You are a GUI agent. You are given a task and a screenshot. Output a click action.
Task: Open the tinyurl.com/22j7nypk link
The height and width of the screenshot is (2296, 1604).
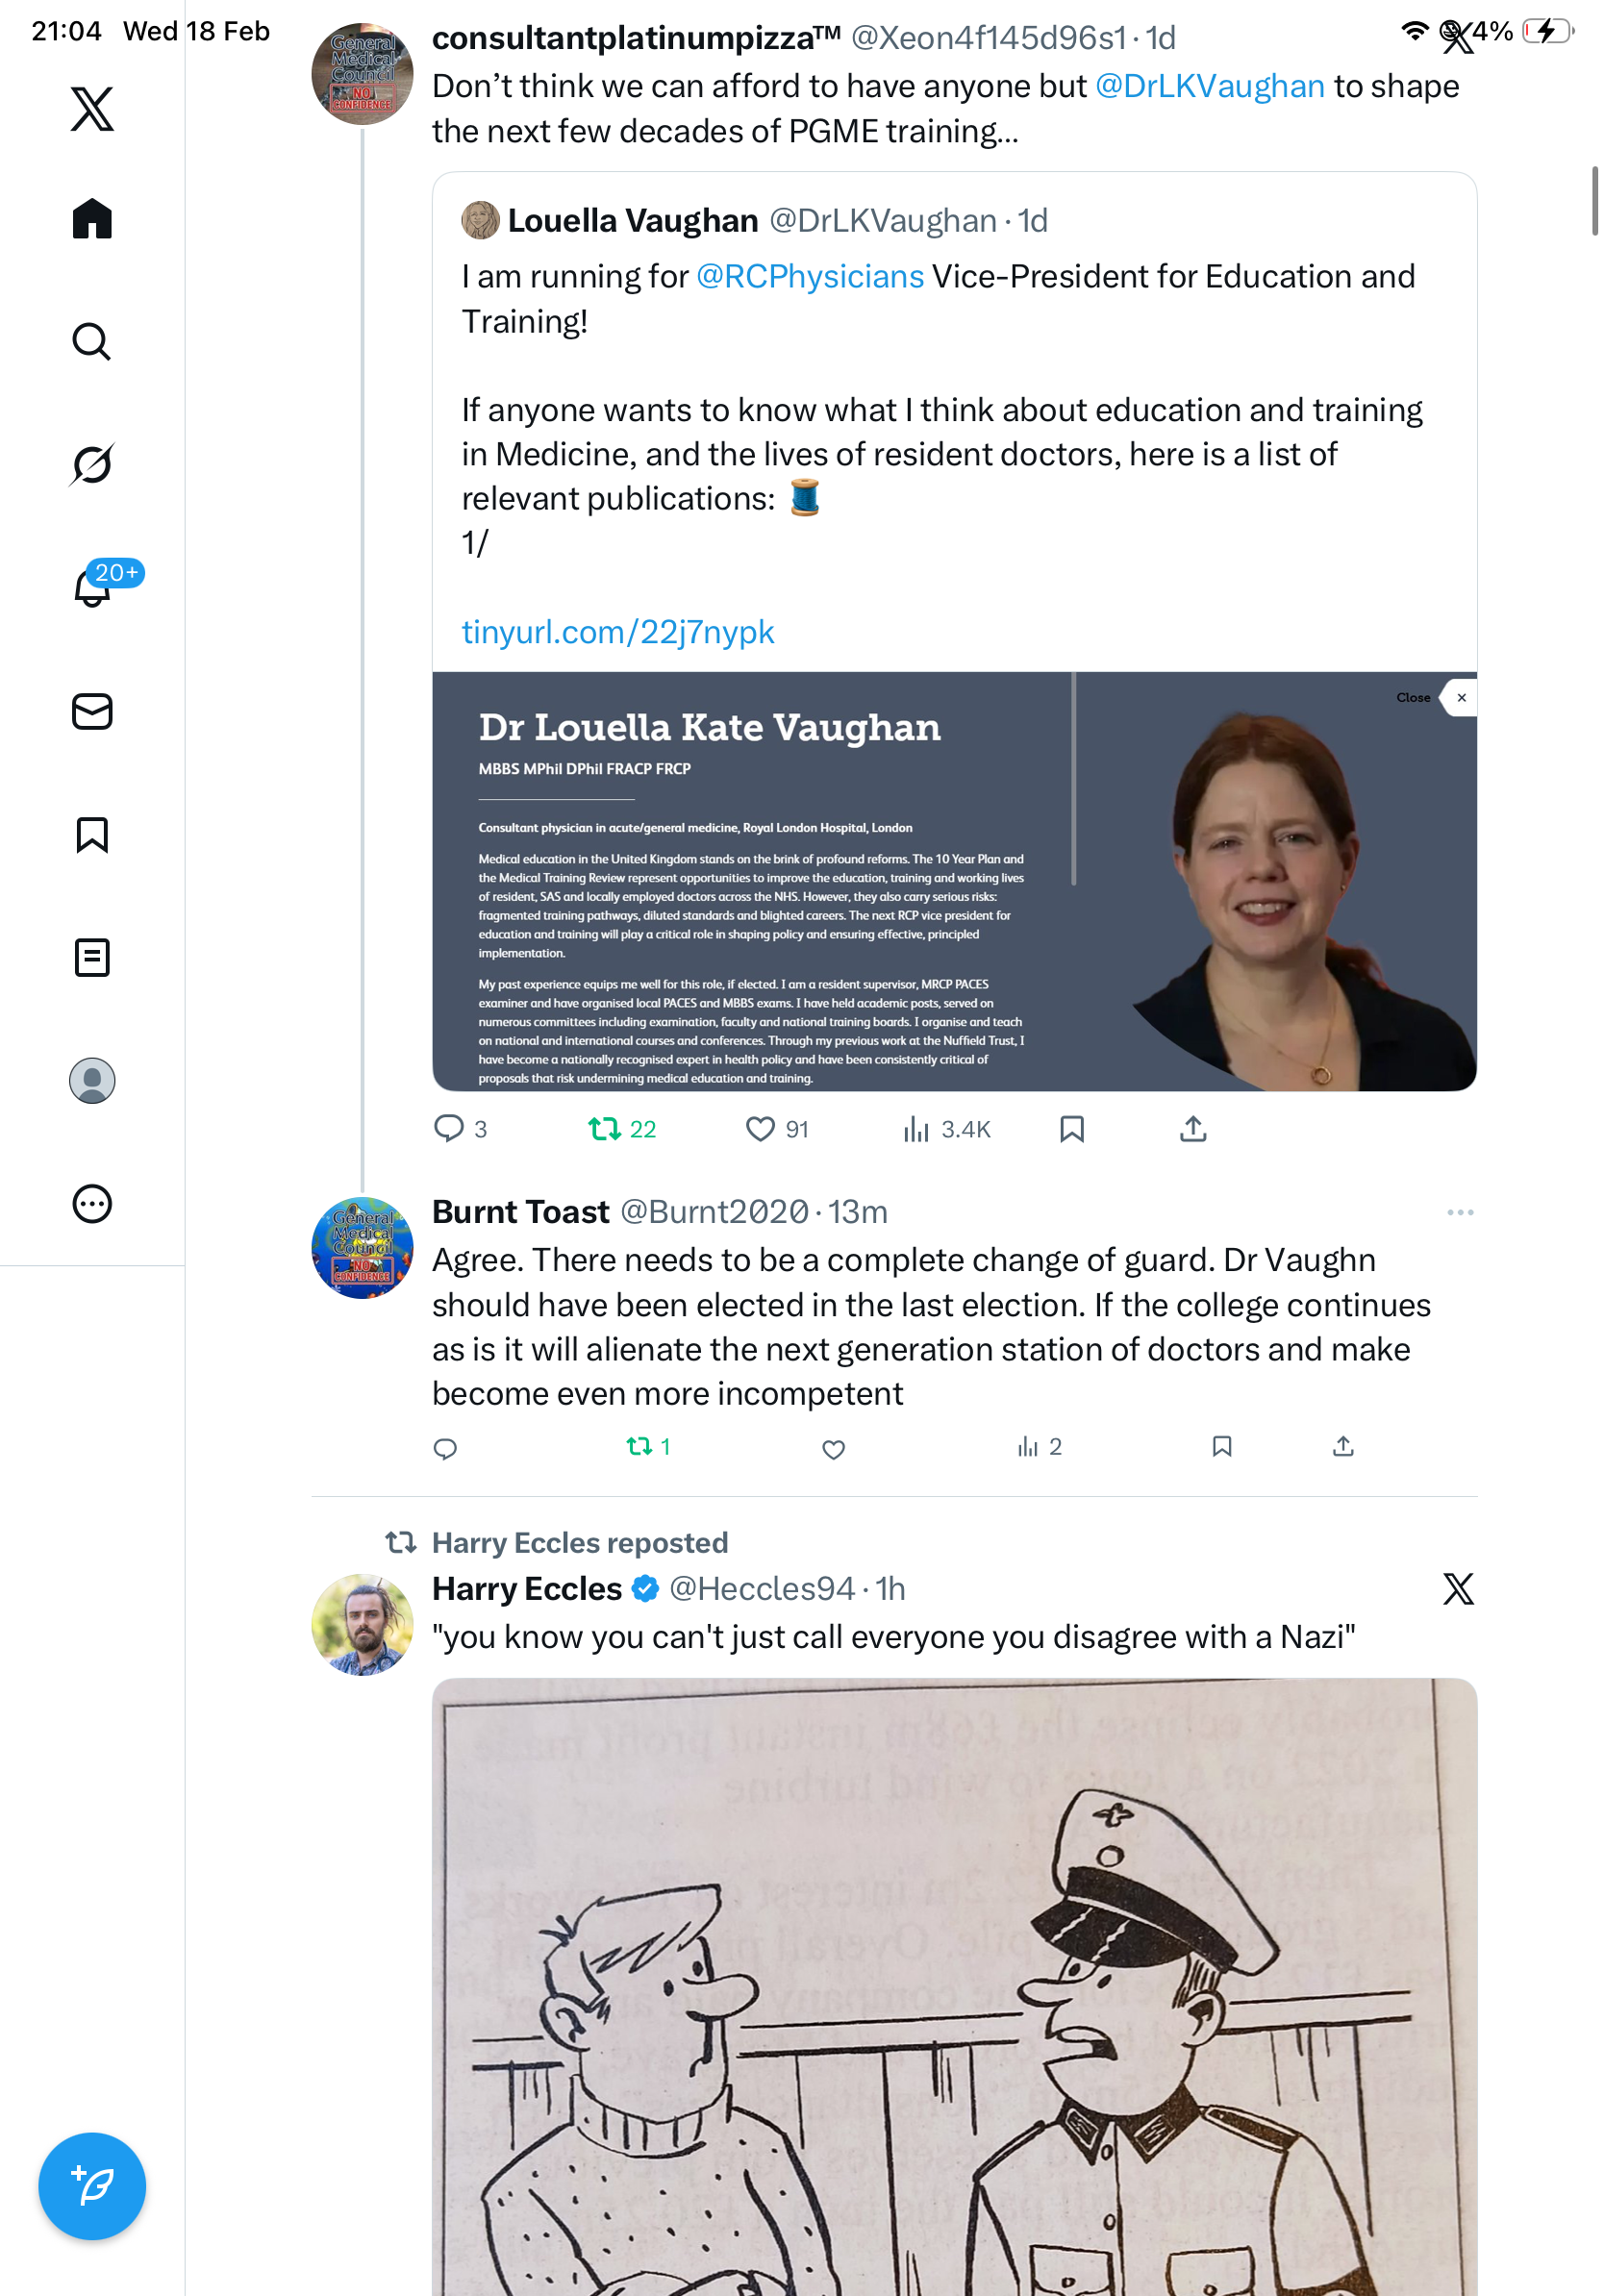click(x=617, y=632)
